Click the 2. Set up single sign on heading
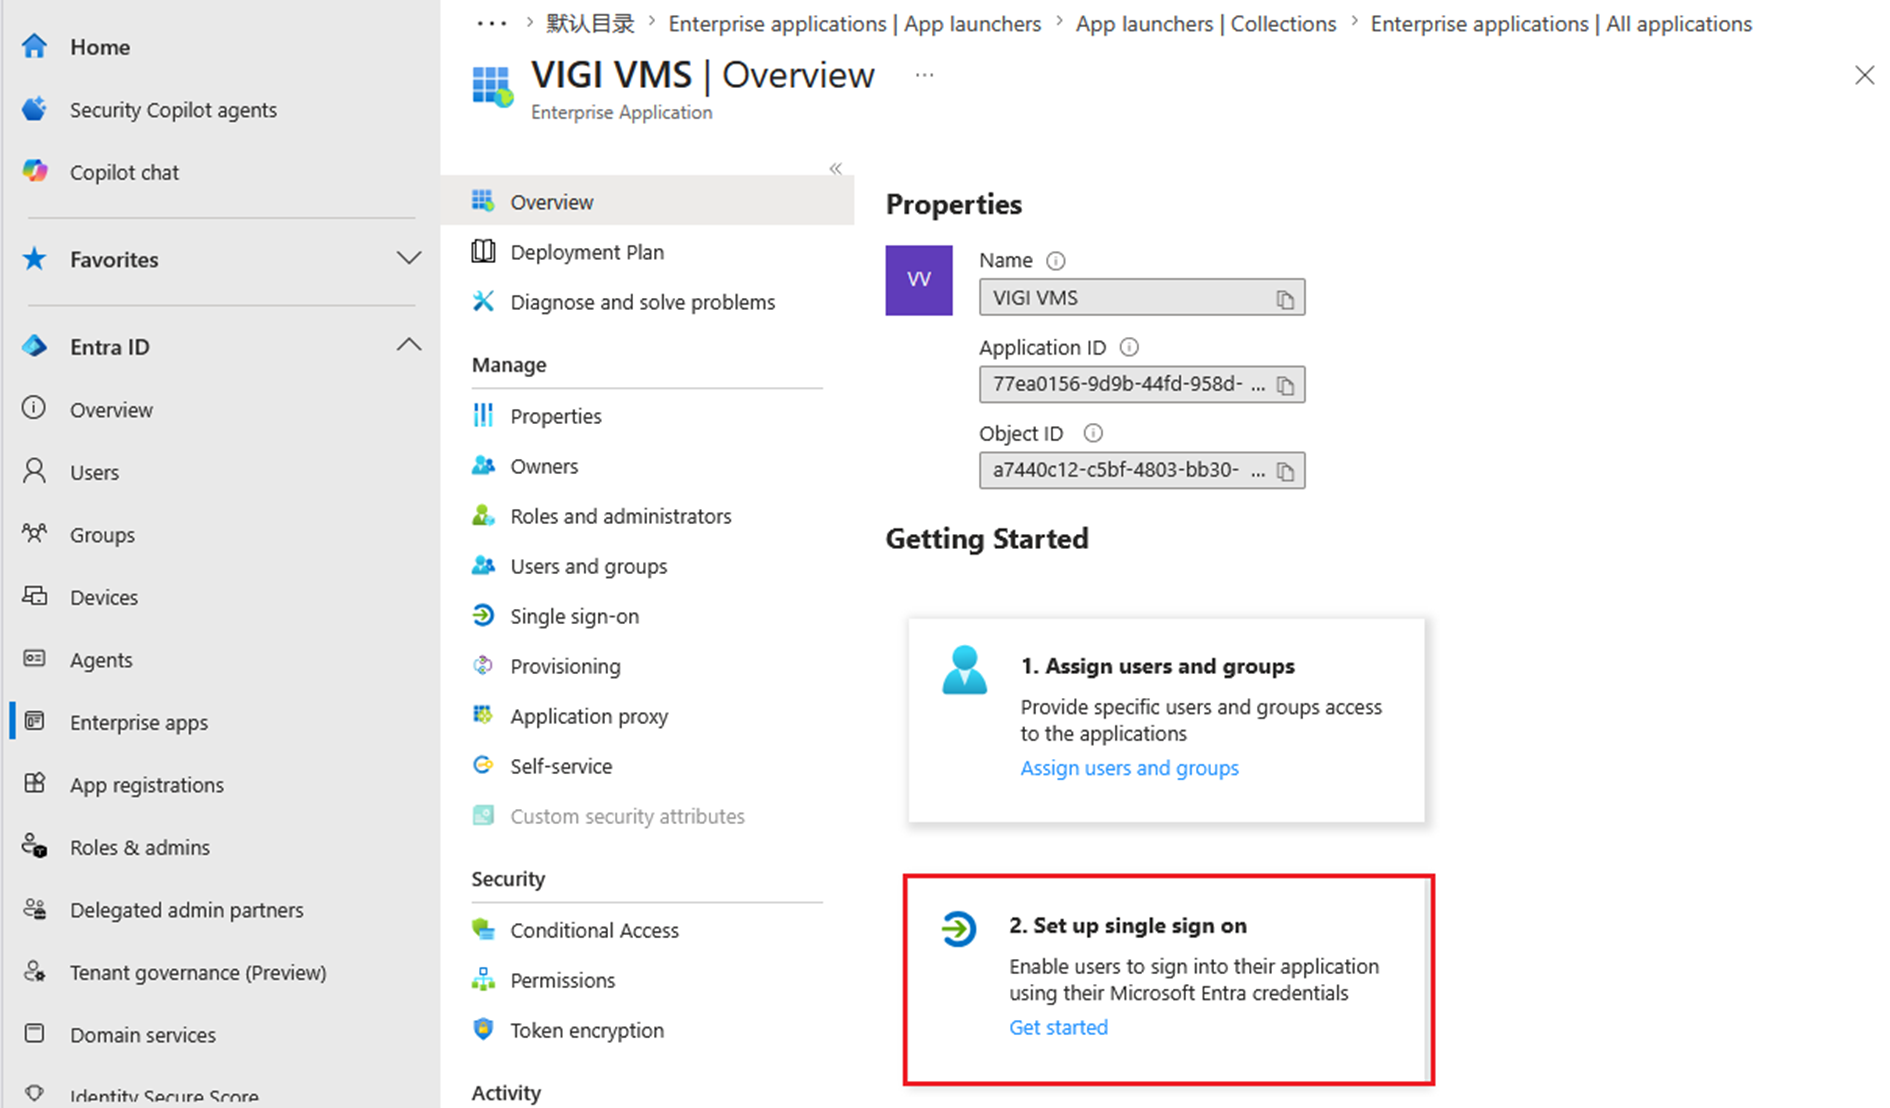 [1127, 925]
